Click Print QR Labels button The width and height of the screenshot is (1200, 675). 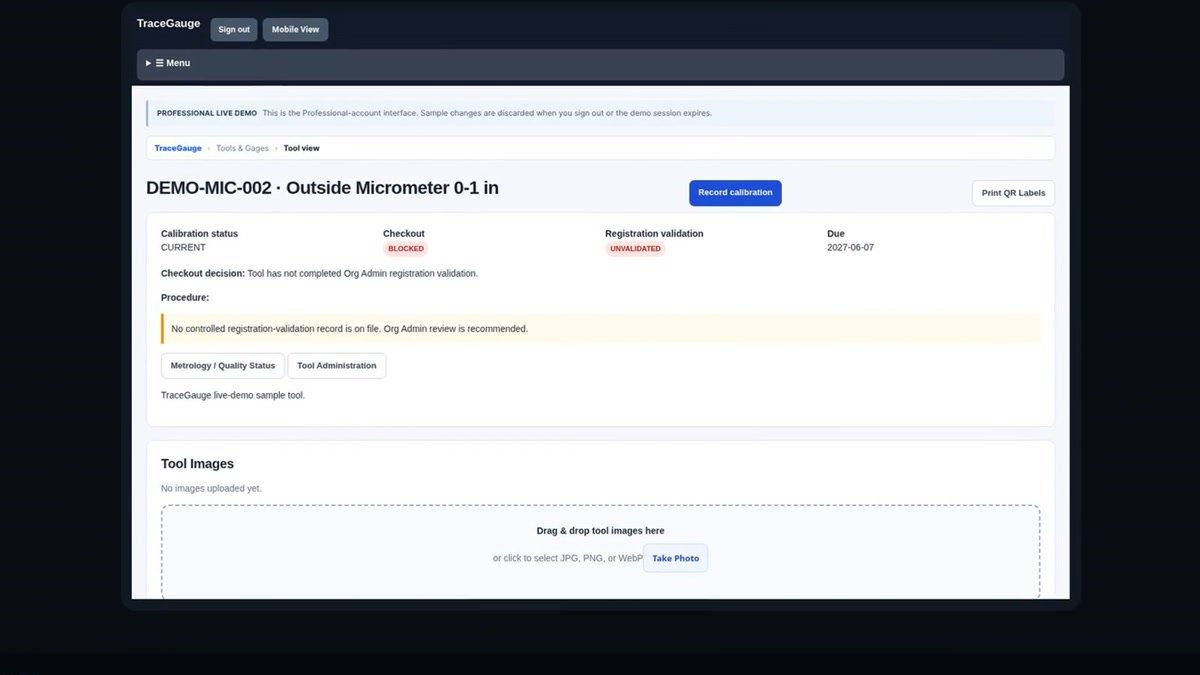(1013, 193)
